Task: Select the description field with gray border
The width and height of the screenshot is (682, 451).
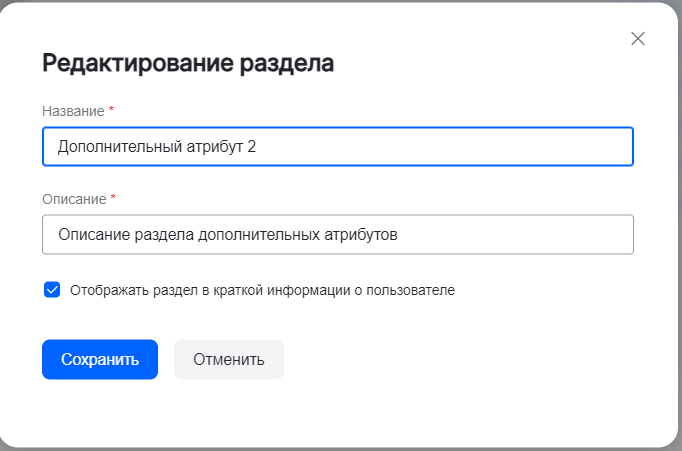Action: click(338, 234)
